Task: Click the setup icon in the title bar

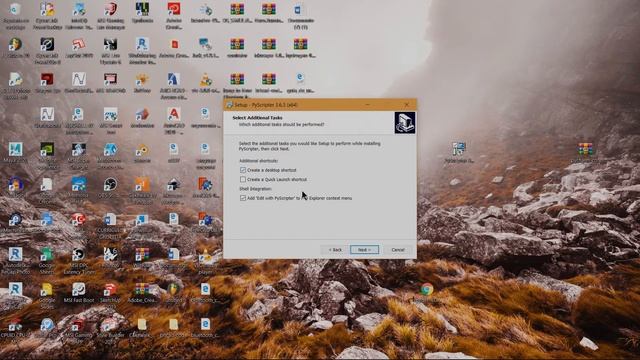Action: pos(229,105)
